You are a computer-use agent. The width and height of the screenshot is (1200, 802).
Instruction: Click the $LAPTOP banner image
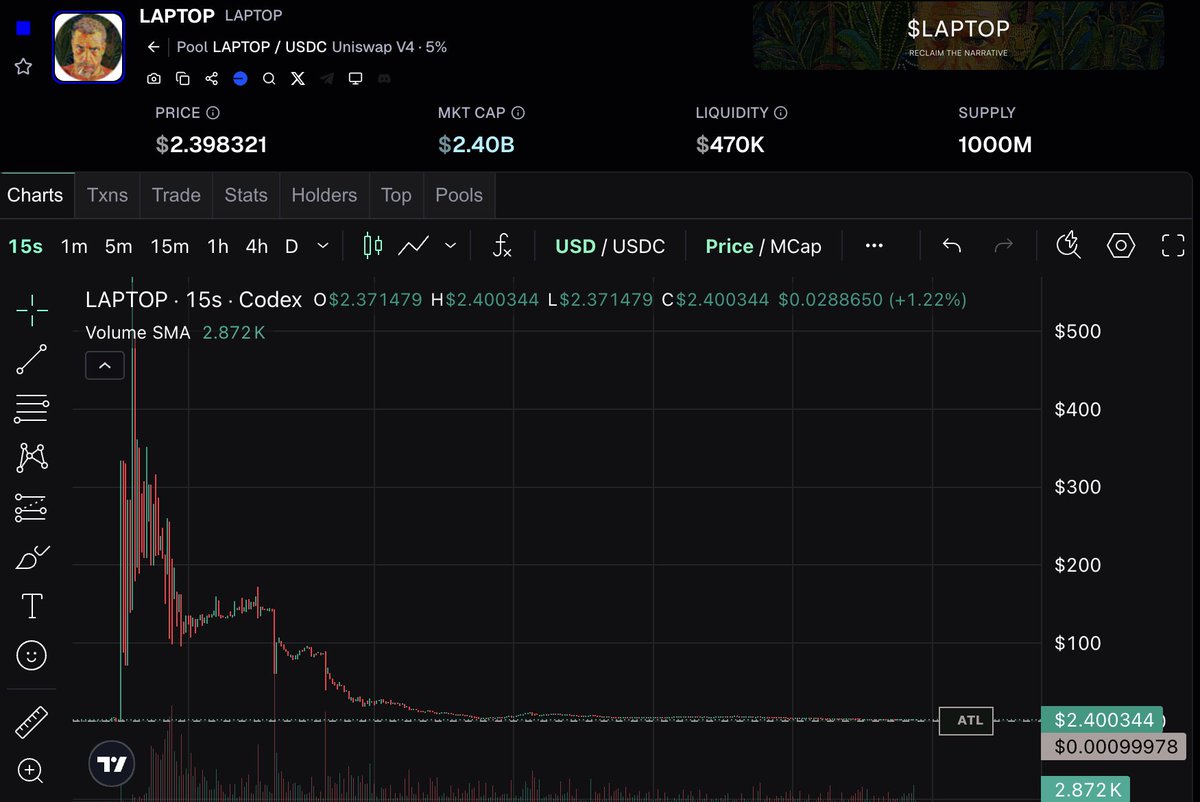959,35
